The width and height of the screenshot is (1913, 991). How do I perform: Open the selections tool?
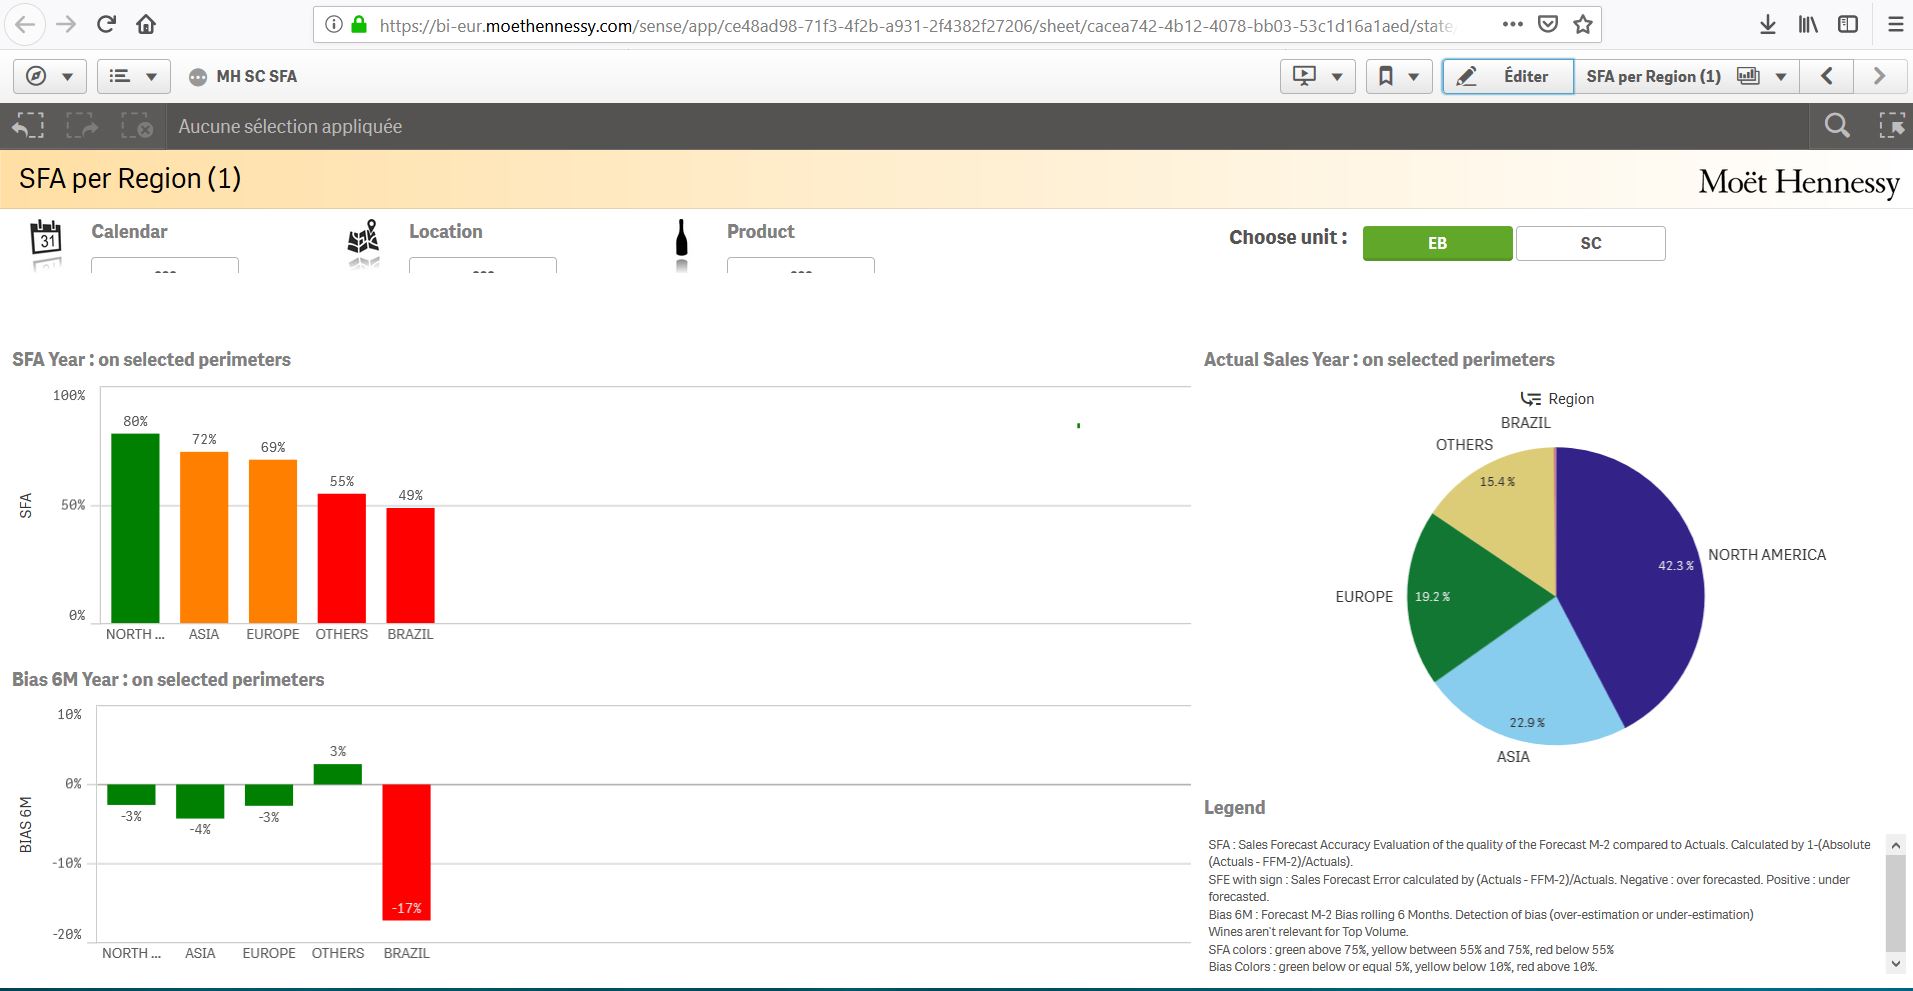(x=1891, y=126)
